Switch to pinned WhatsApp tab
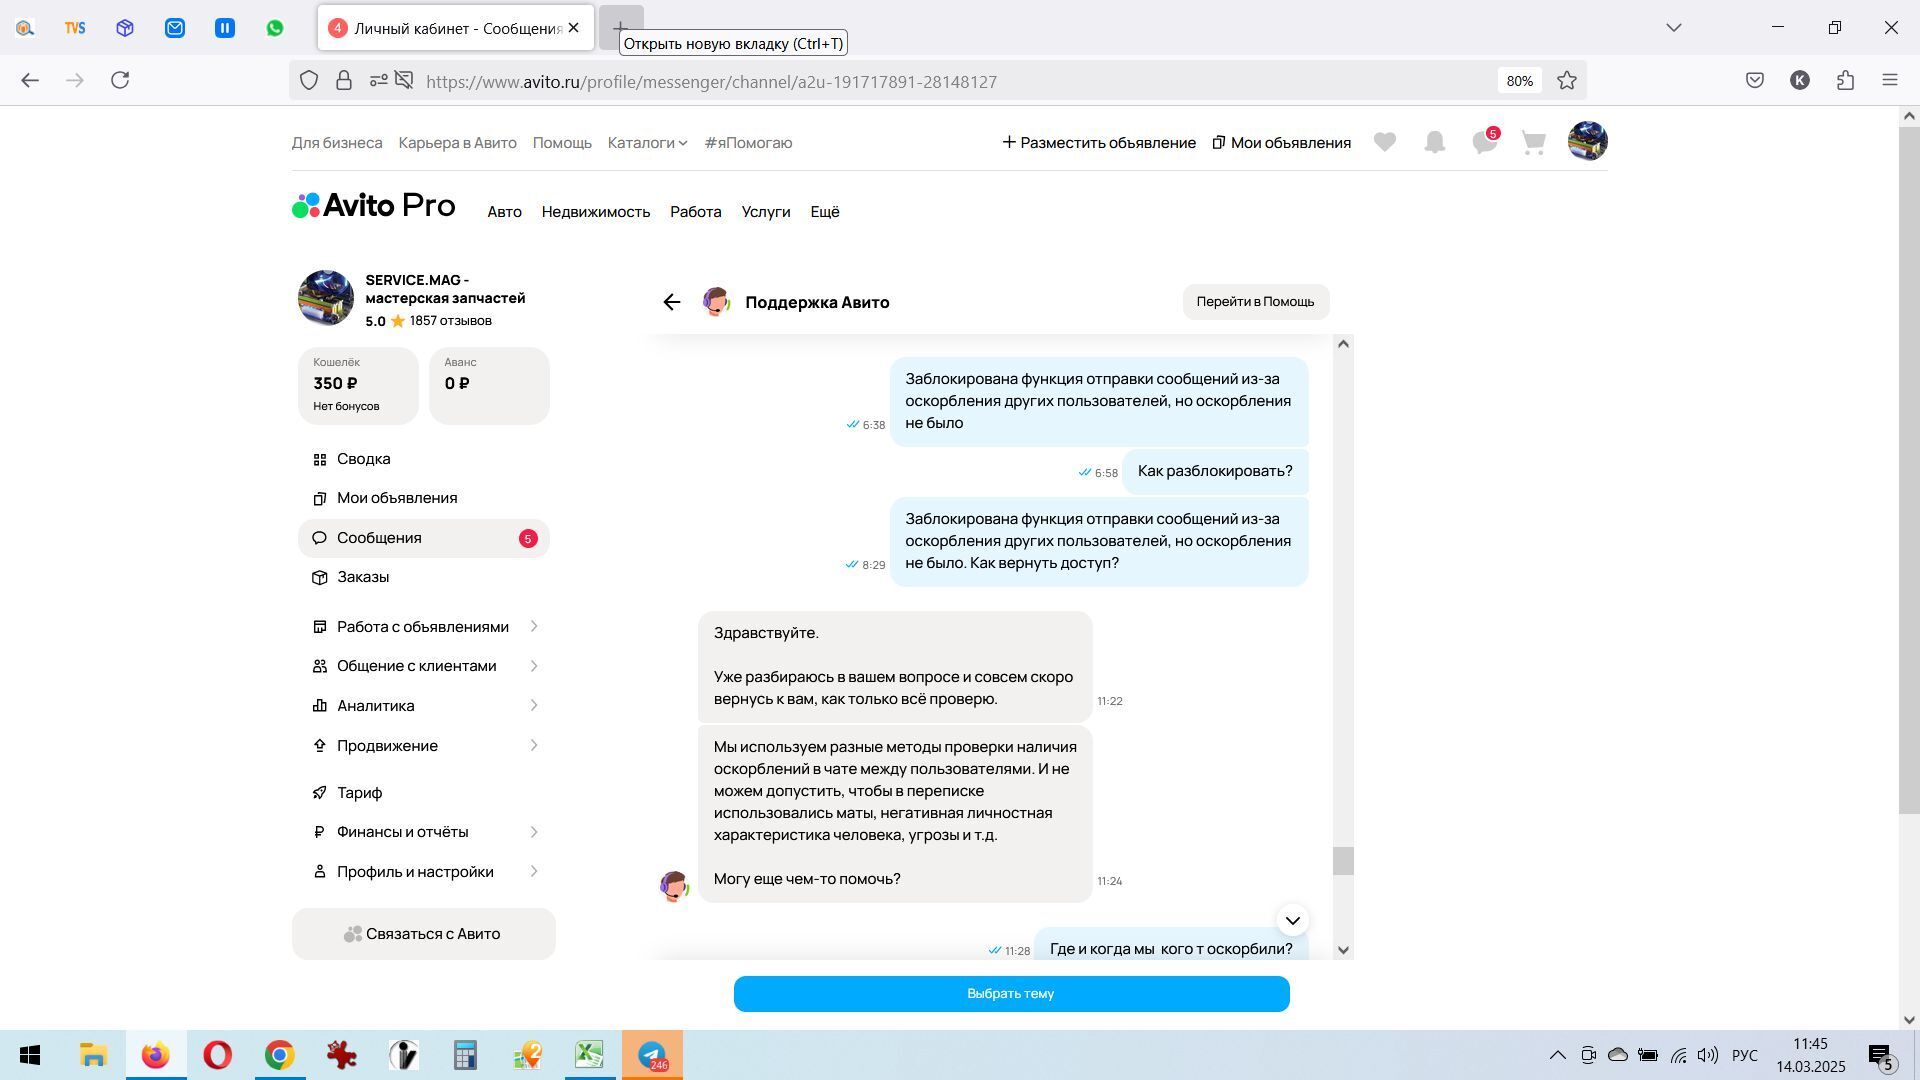Image resolution: width=1920 pixels, height=1080 pixels. click(x=275, y=28)
